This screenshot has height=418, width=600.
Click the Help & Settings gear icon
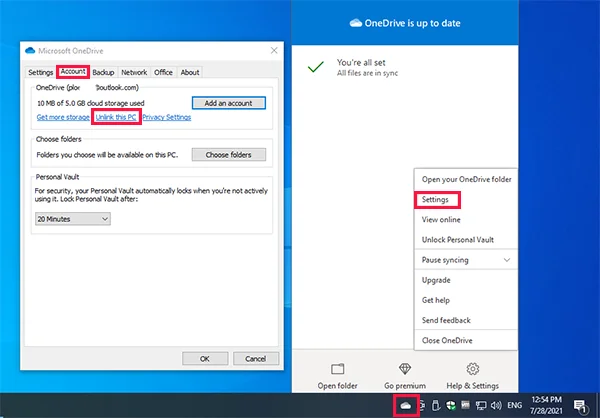[x=473, y=369]
